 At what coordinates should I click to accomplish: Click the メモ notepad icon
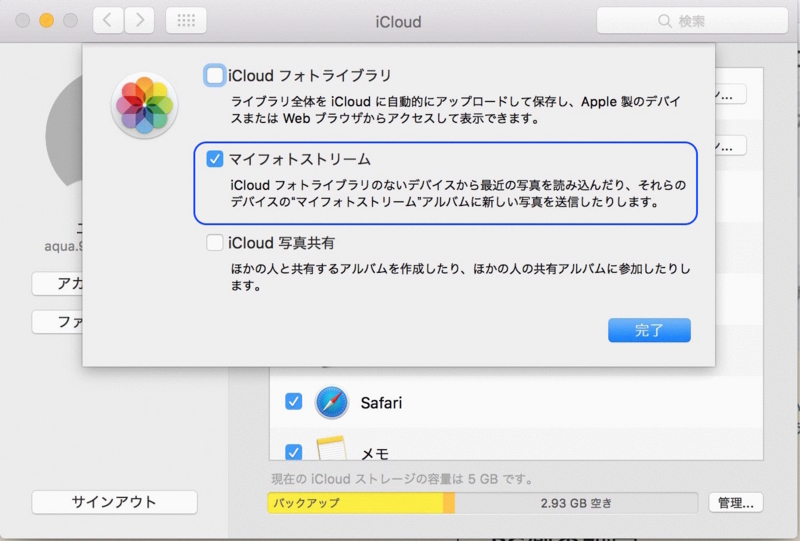pyautogui.click(x=332, y=448)
